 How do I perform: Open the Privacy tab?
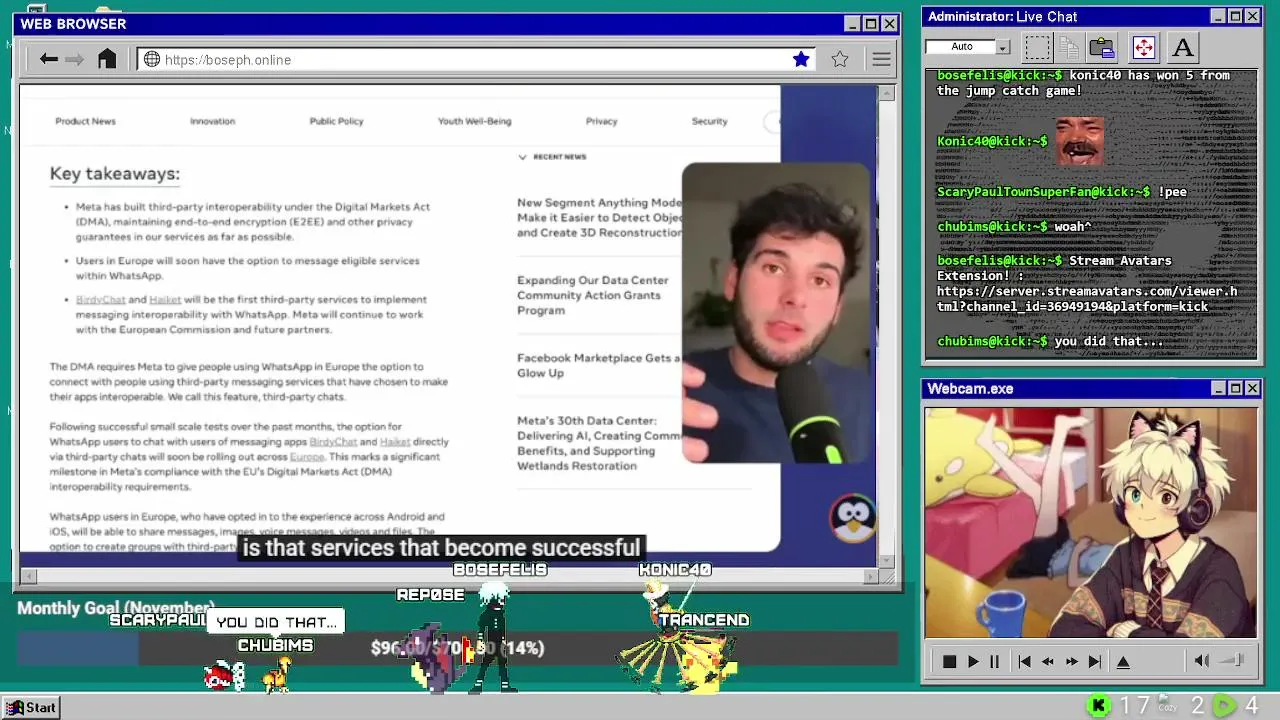coord(601,121)
